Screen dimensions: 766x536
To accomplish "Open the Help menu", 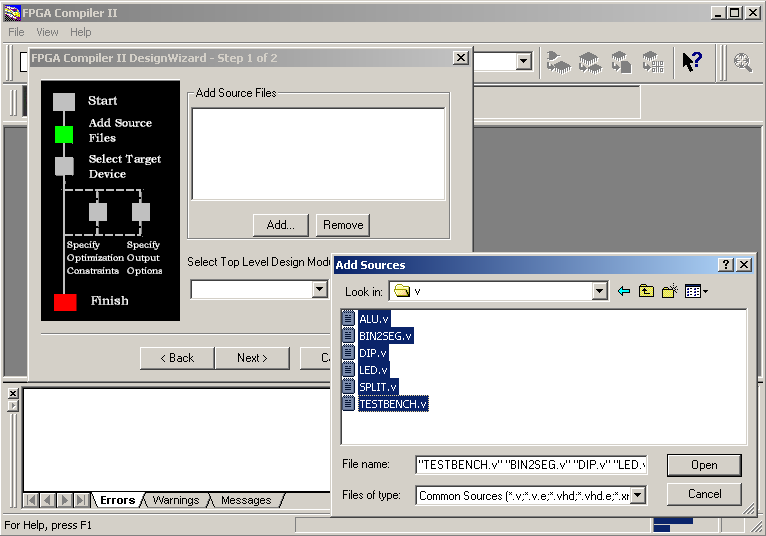I will click(x=81, y=32).
